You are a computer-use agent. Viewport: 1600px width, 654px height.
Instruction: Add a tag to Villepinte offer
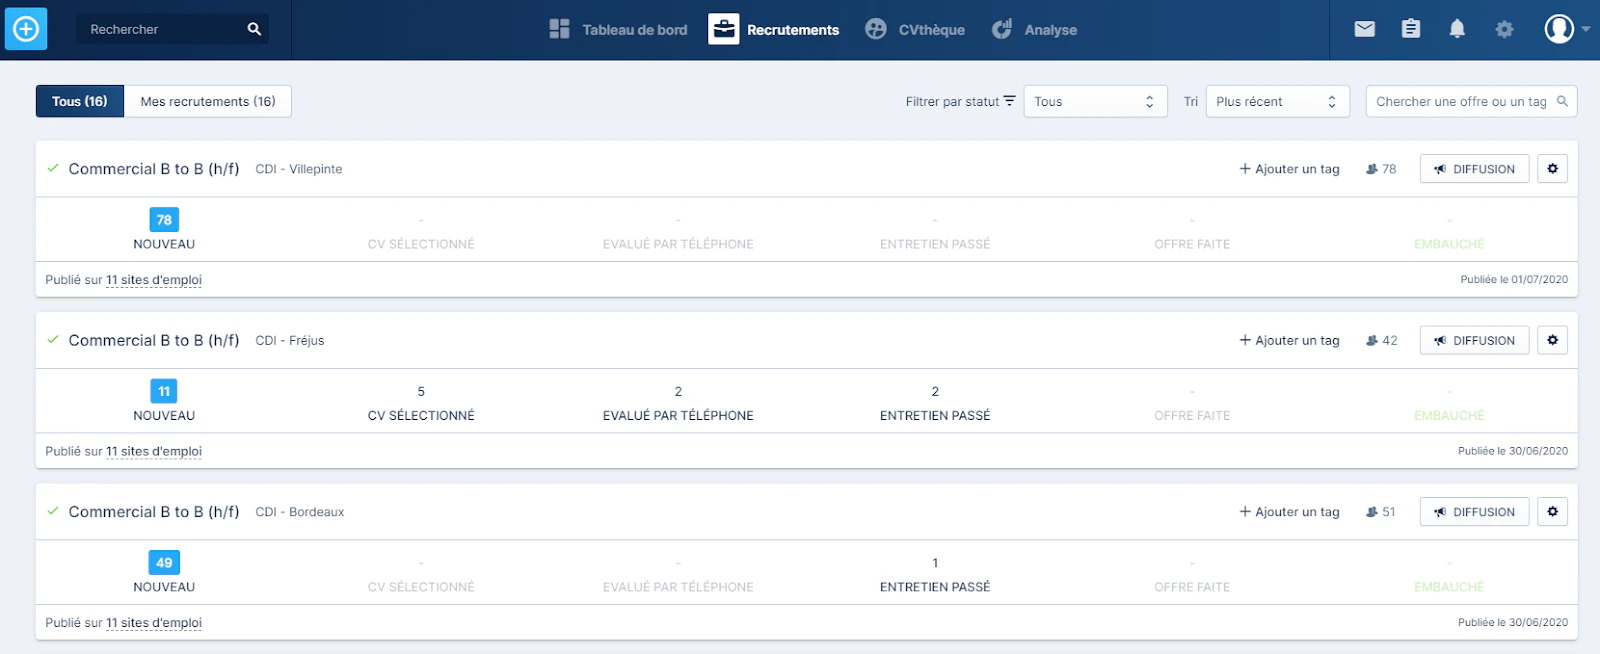pos(1289,169)
